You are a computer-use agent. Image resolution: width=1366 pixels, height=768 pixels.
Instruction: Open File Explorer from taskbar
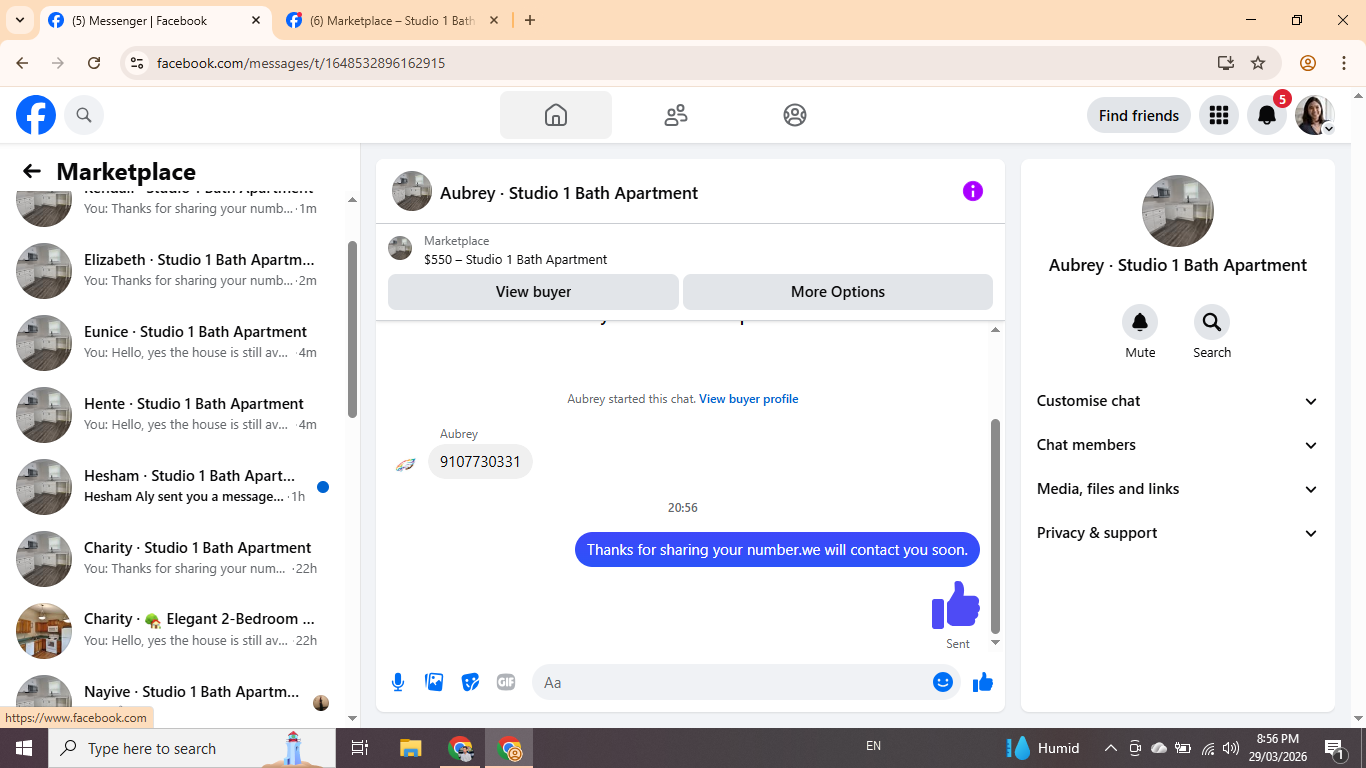click(410, 748)
